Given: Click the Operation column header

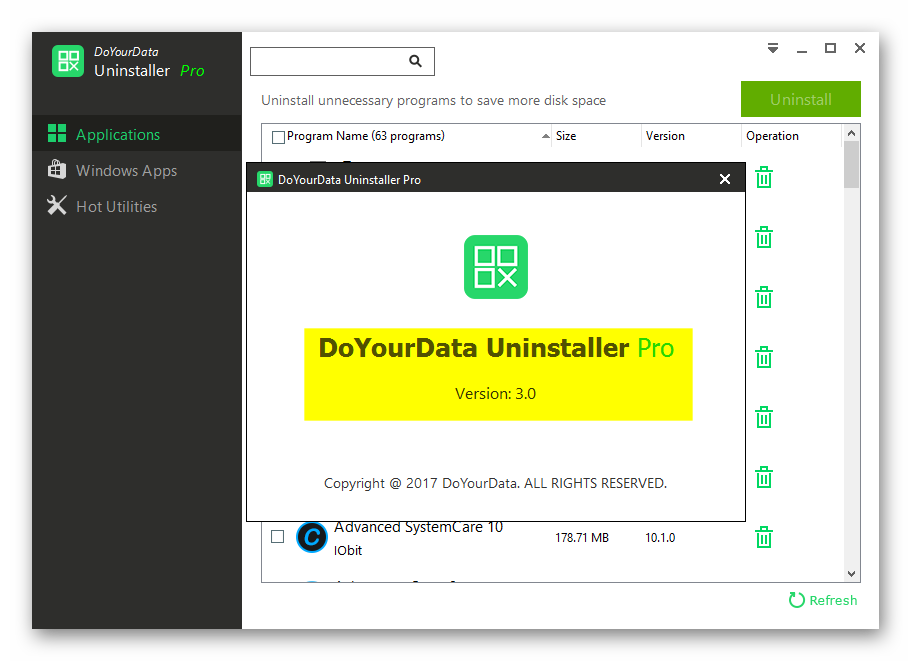Looking at the screenshot, I should [772, 136].
